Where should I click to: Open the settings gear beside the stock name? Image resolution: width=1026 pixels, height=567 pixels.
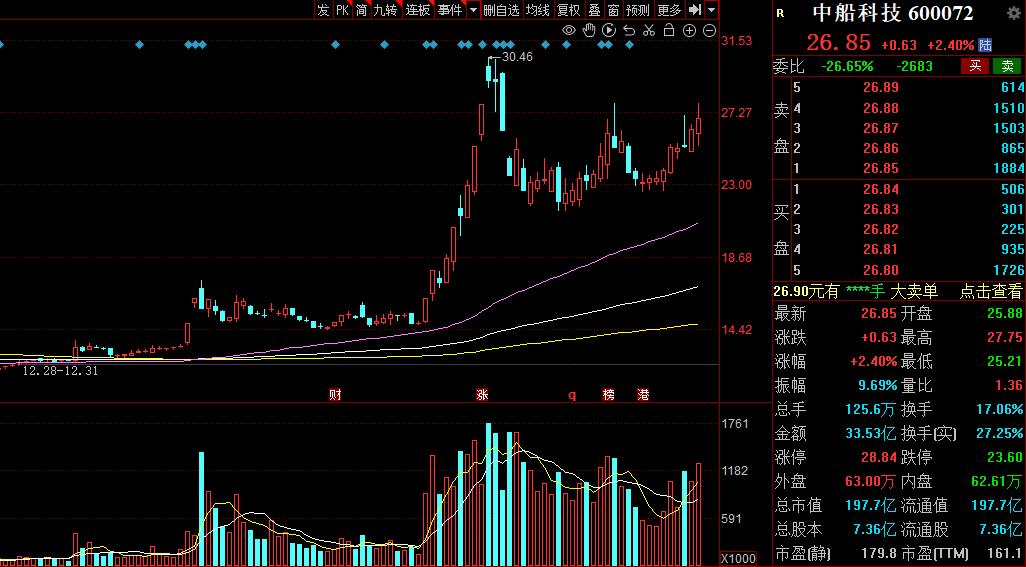[1014, 12]
